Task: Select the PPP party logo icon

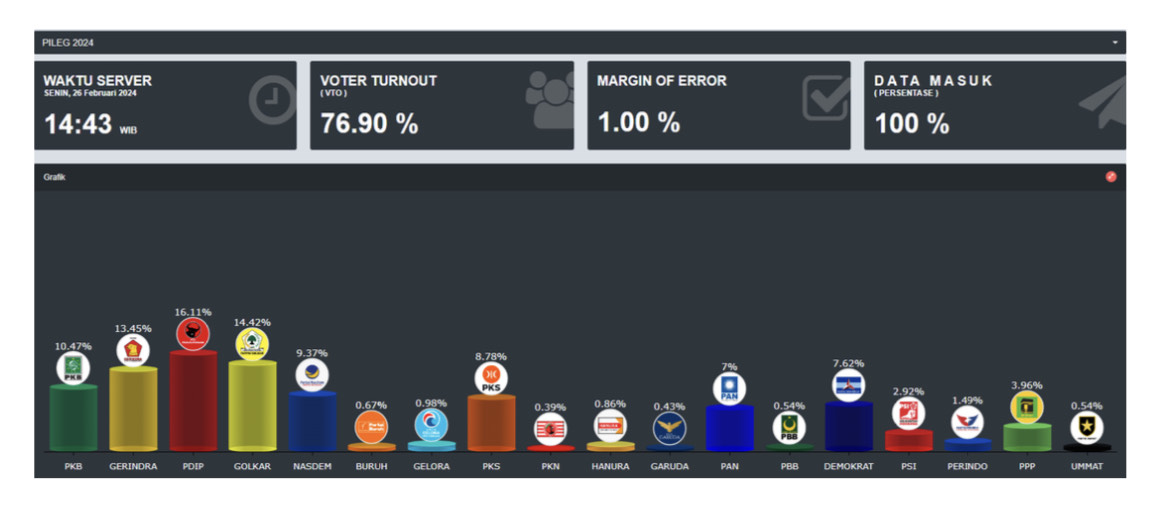Action: click(1027, 407)
